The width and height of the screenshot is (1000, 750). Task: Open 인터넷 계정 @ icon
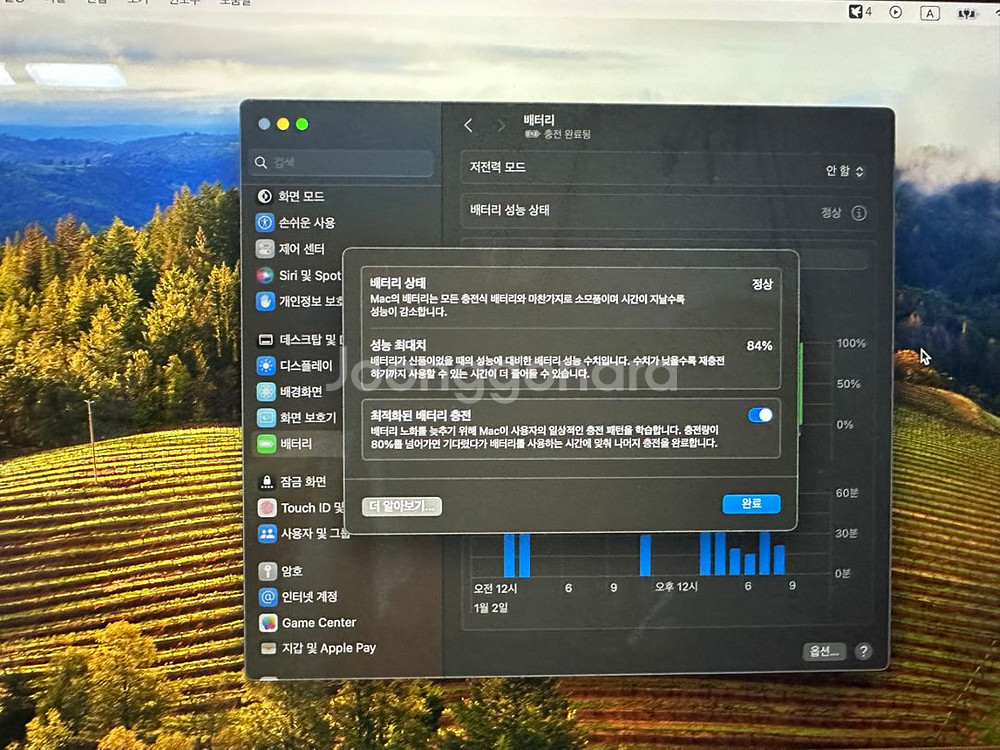[268, 597]
